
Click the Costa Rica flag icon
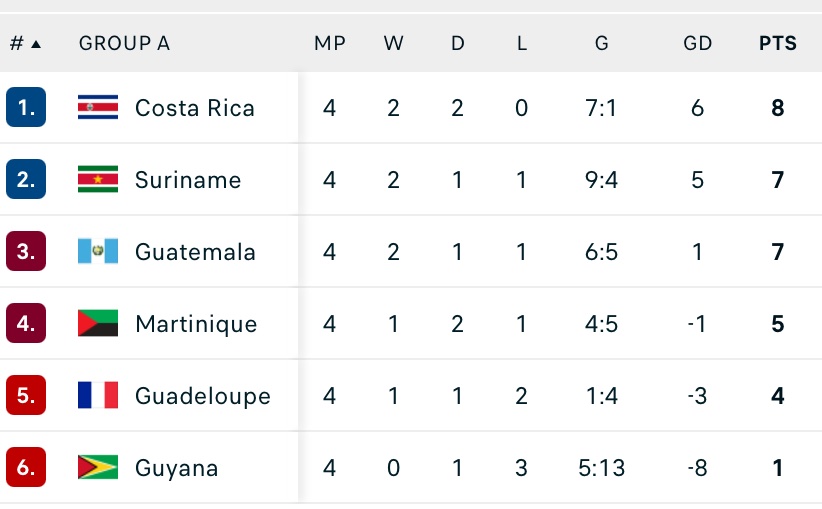[x=98, y=108]
